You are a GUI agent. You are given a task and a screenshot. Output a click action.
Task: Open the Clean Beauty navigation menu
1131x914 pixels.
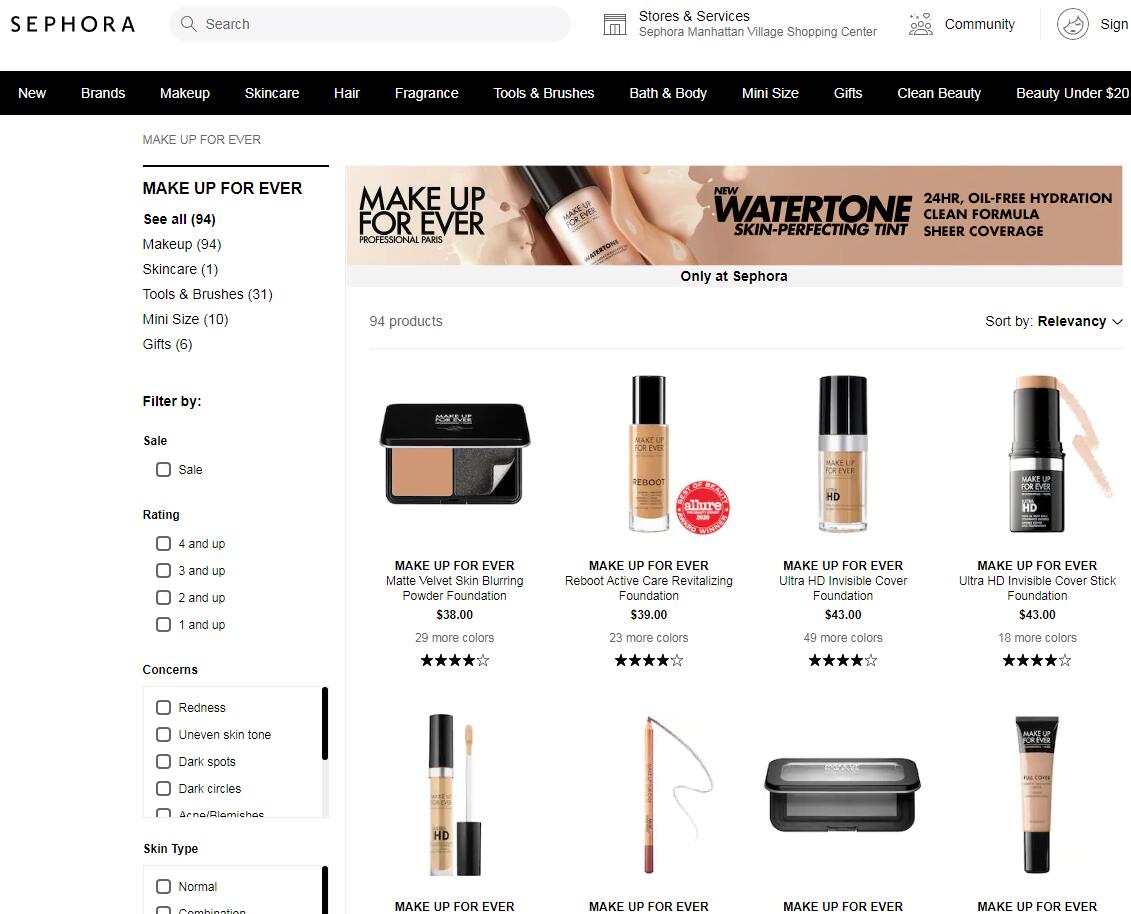(939, 93)
